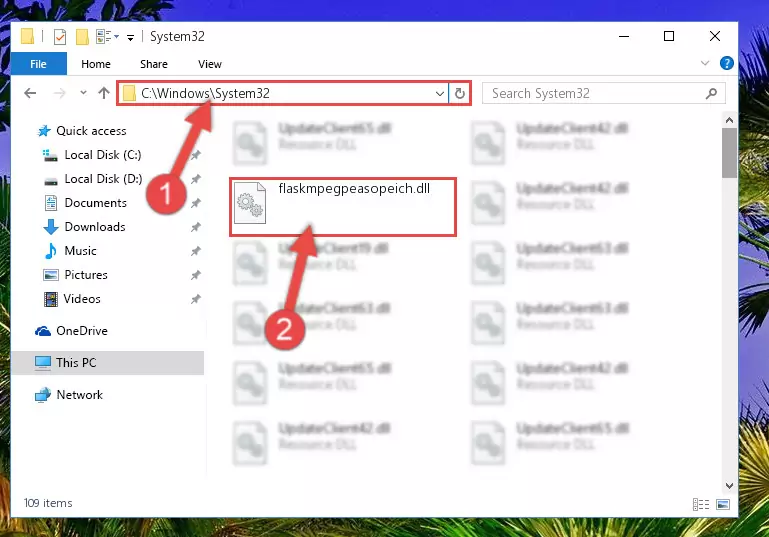Screen dimensions: 769x537
Task: Click pin icon next to Local Disk (D:)
Action: [196, 179]
